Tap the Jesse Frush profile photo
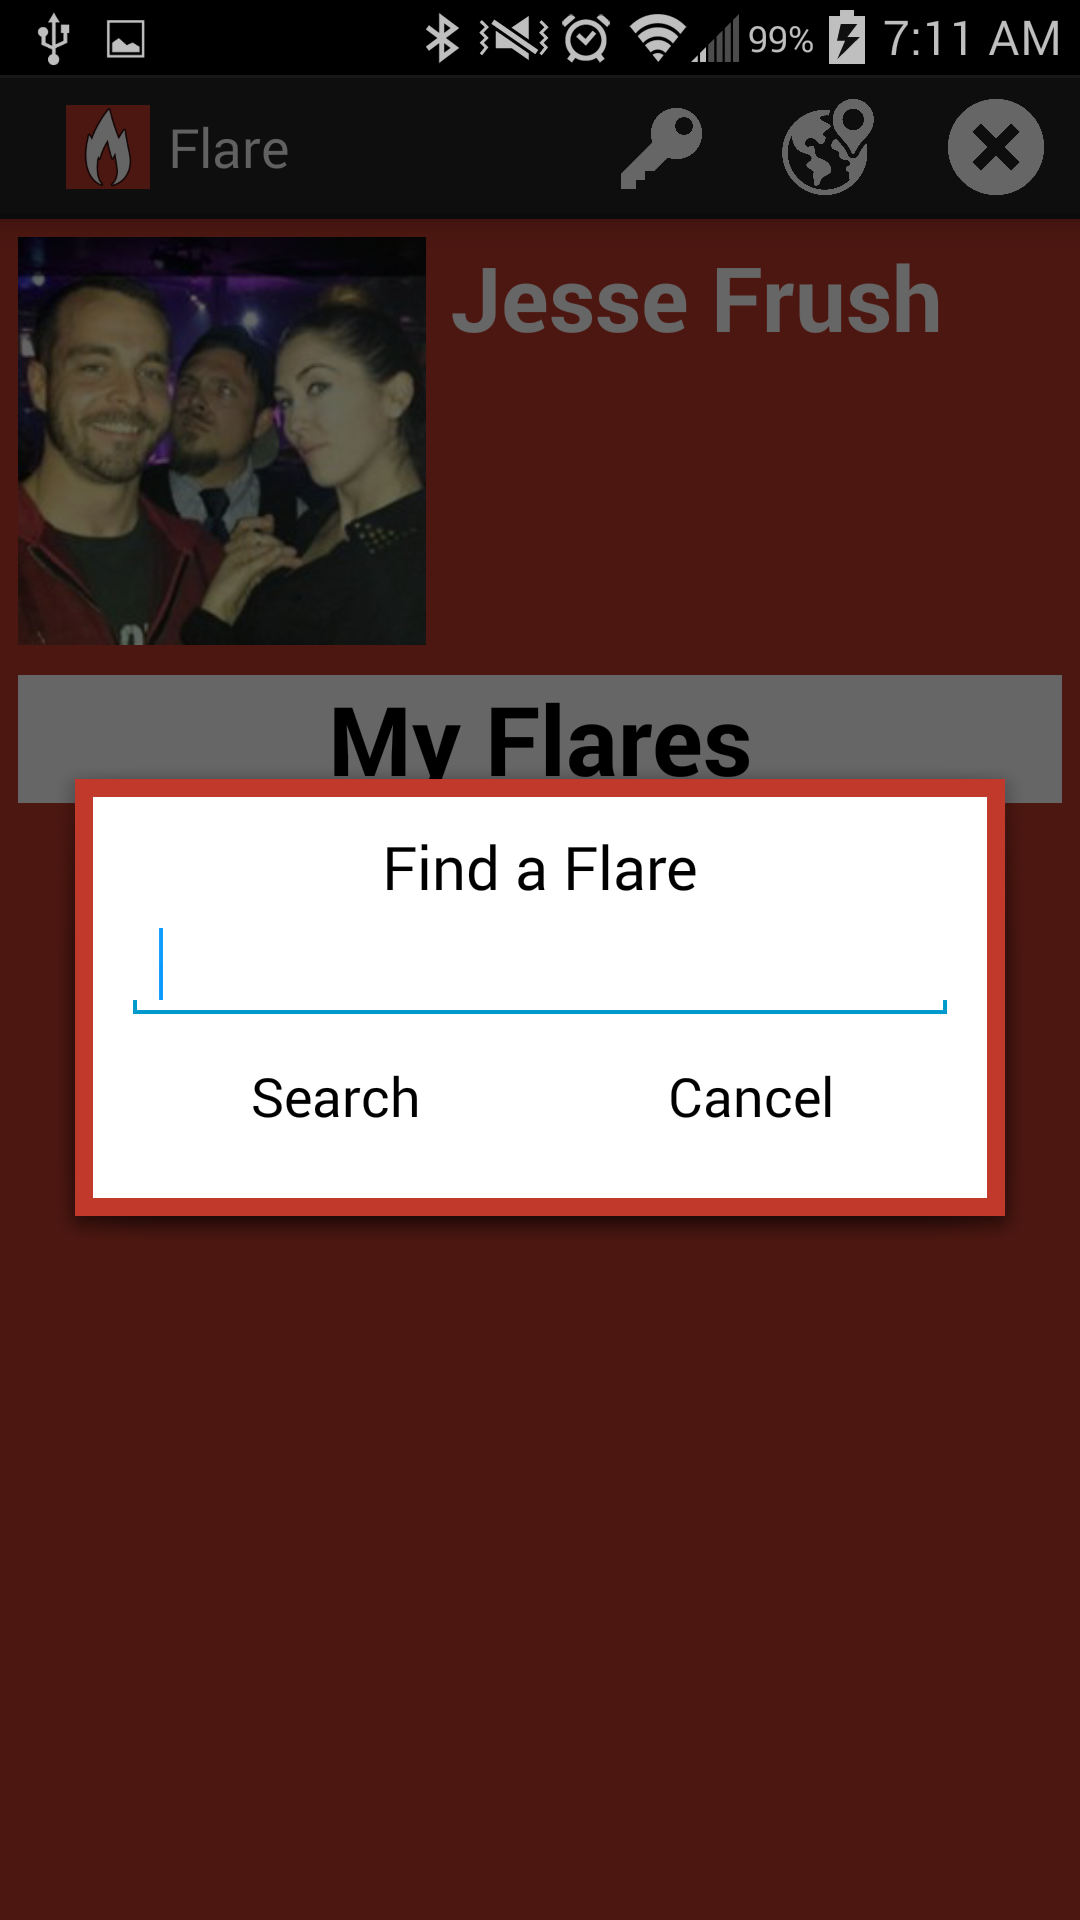 (x=222, y=441)
